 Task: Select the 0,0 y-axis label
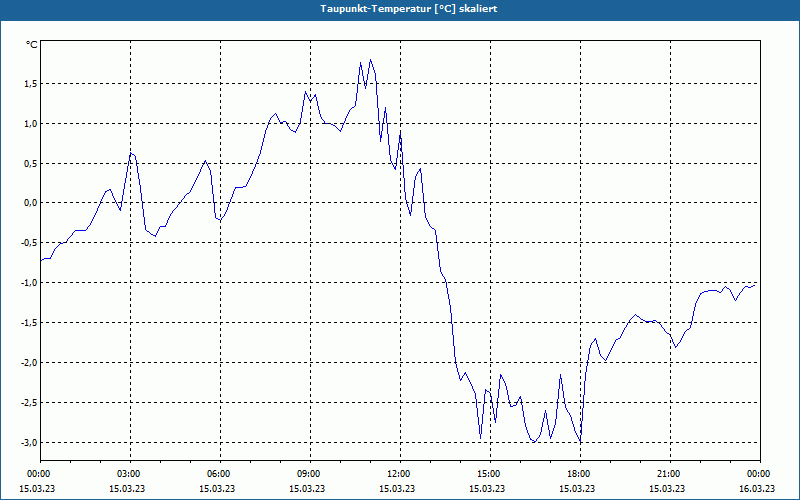click(x=31, y=203)
